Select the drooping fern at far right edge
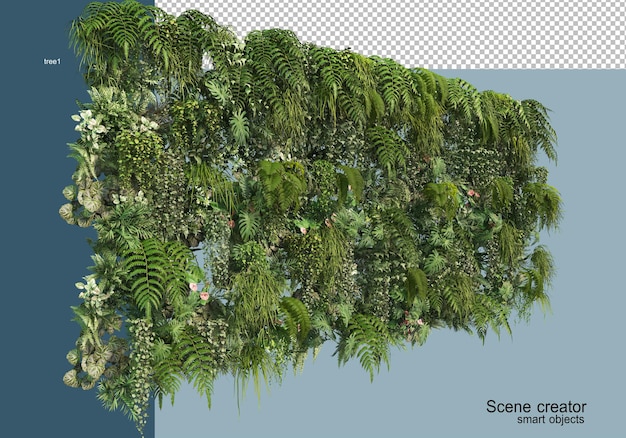Viewport: 626px width, 438px height. (x=541, y=128)
